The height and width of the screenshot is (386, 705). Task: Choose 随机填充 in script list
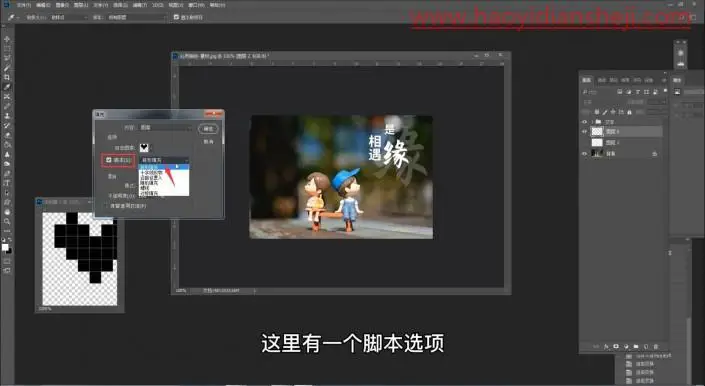[164, 182]
